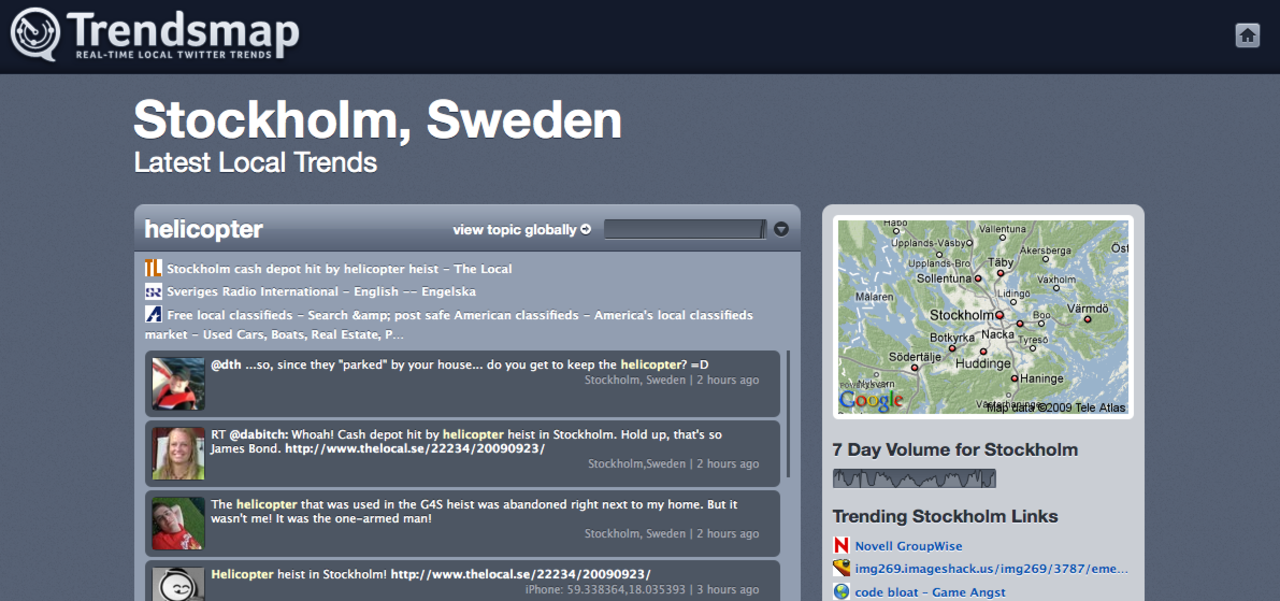
Task: Click the avatar of the Helicopter heist in Stockholm tweet
Action: pos(178,584)
